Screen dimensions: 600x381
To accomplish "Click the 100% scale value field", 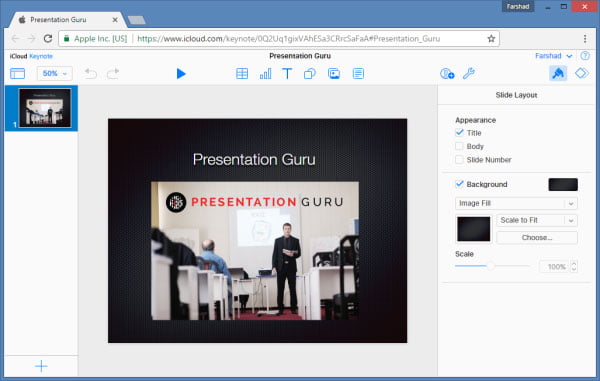I will coord(554,267).
